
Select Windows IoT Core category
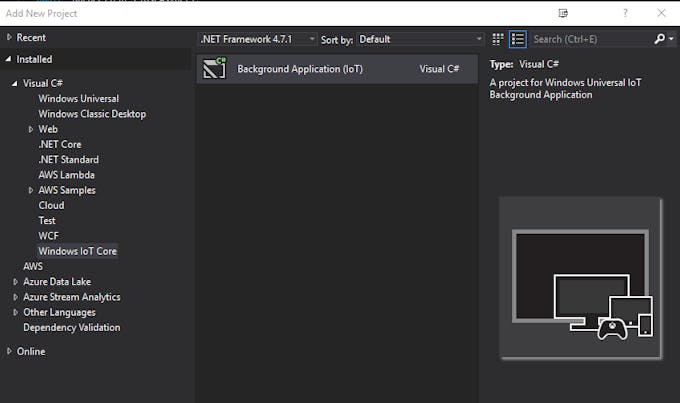[78, 251]
